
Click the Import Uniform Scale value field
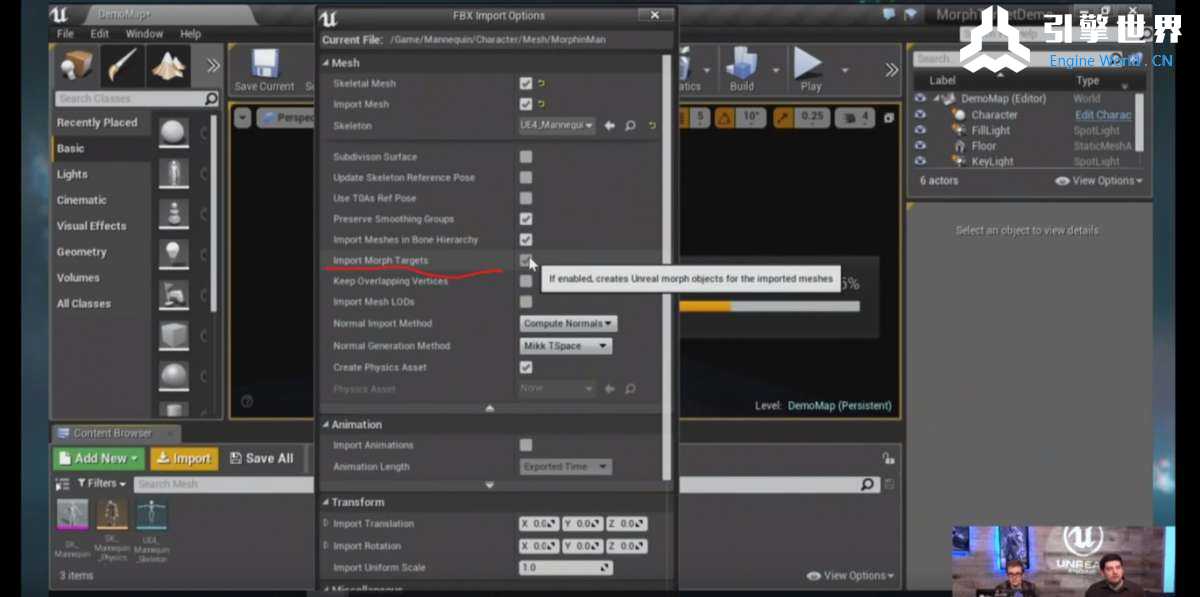(x=566, y=568)
